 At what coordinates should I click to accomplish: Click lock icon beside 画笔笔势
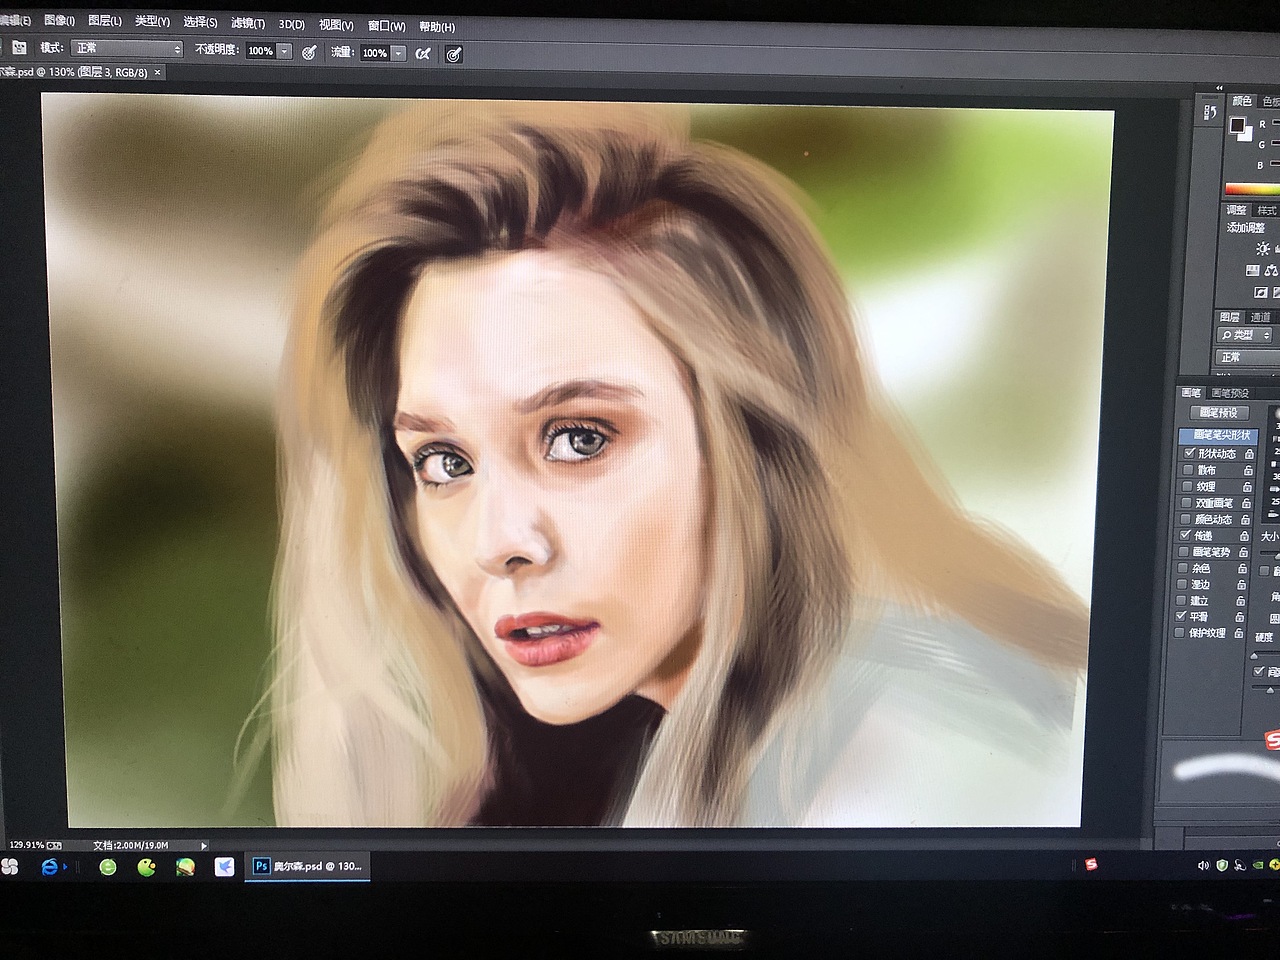point(1243,552)
